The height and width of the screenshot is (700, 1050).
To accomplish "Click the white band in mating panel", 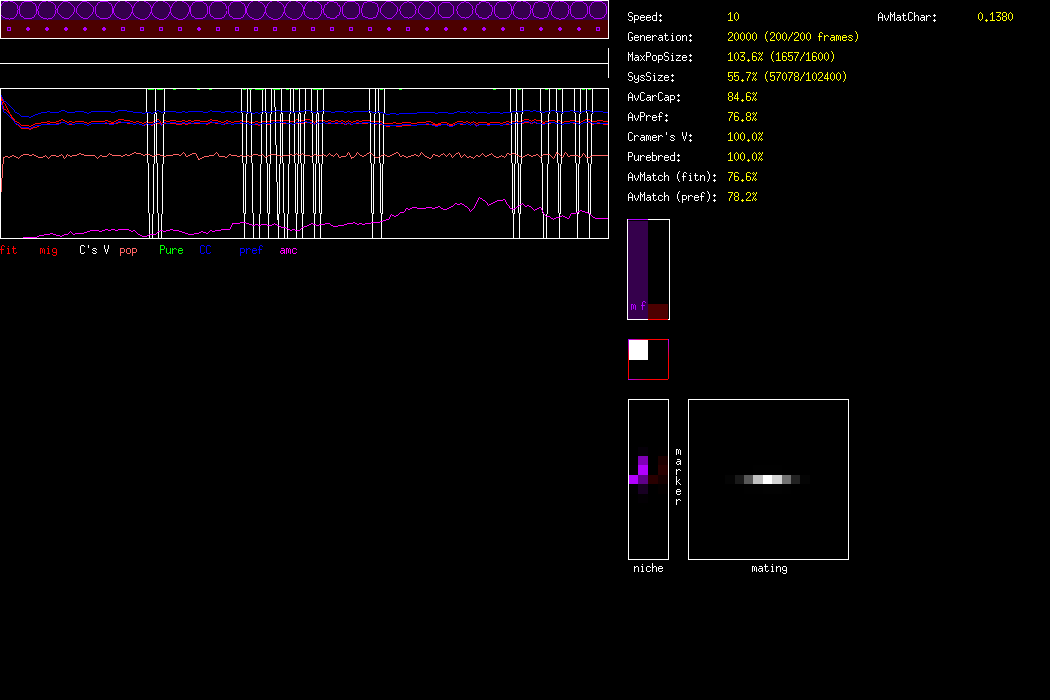I will (767, 480).
